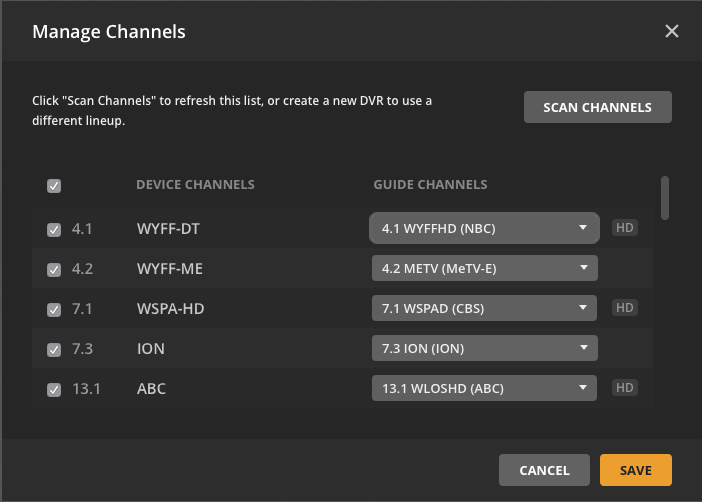Open the 4.1 WYFFHD (NBC) guide dropdown
702x502 pixels.
point(484,228)
